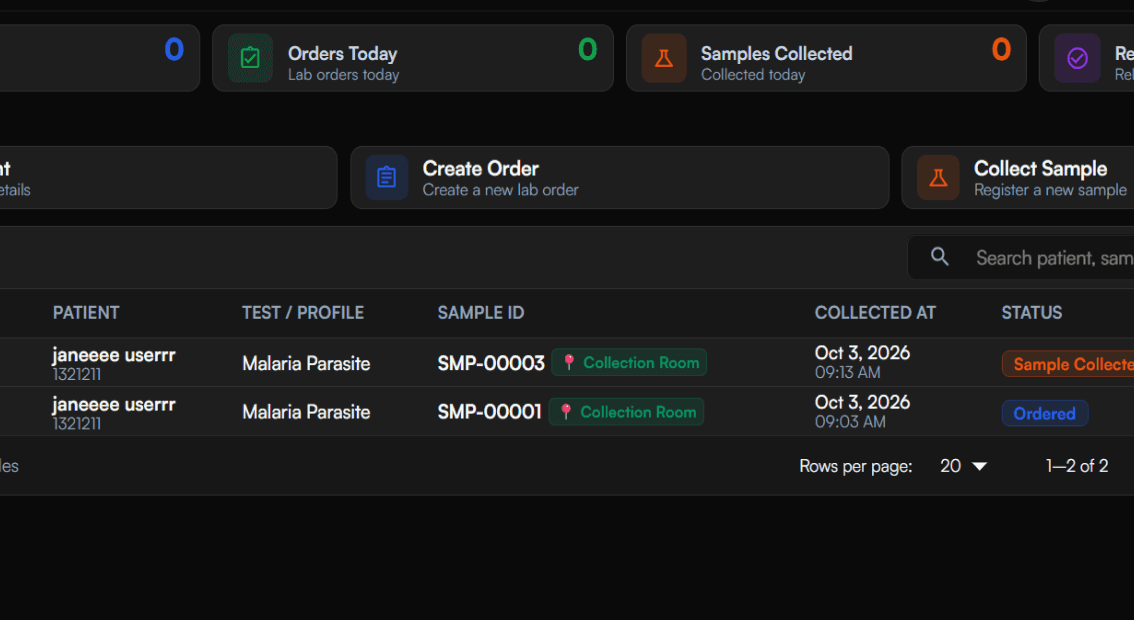The width and height of the screenshot is (1134, 620).
Task: Click the purple checkmark circle icon
Action: (1078, 58)
